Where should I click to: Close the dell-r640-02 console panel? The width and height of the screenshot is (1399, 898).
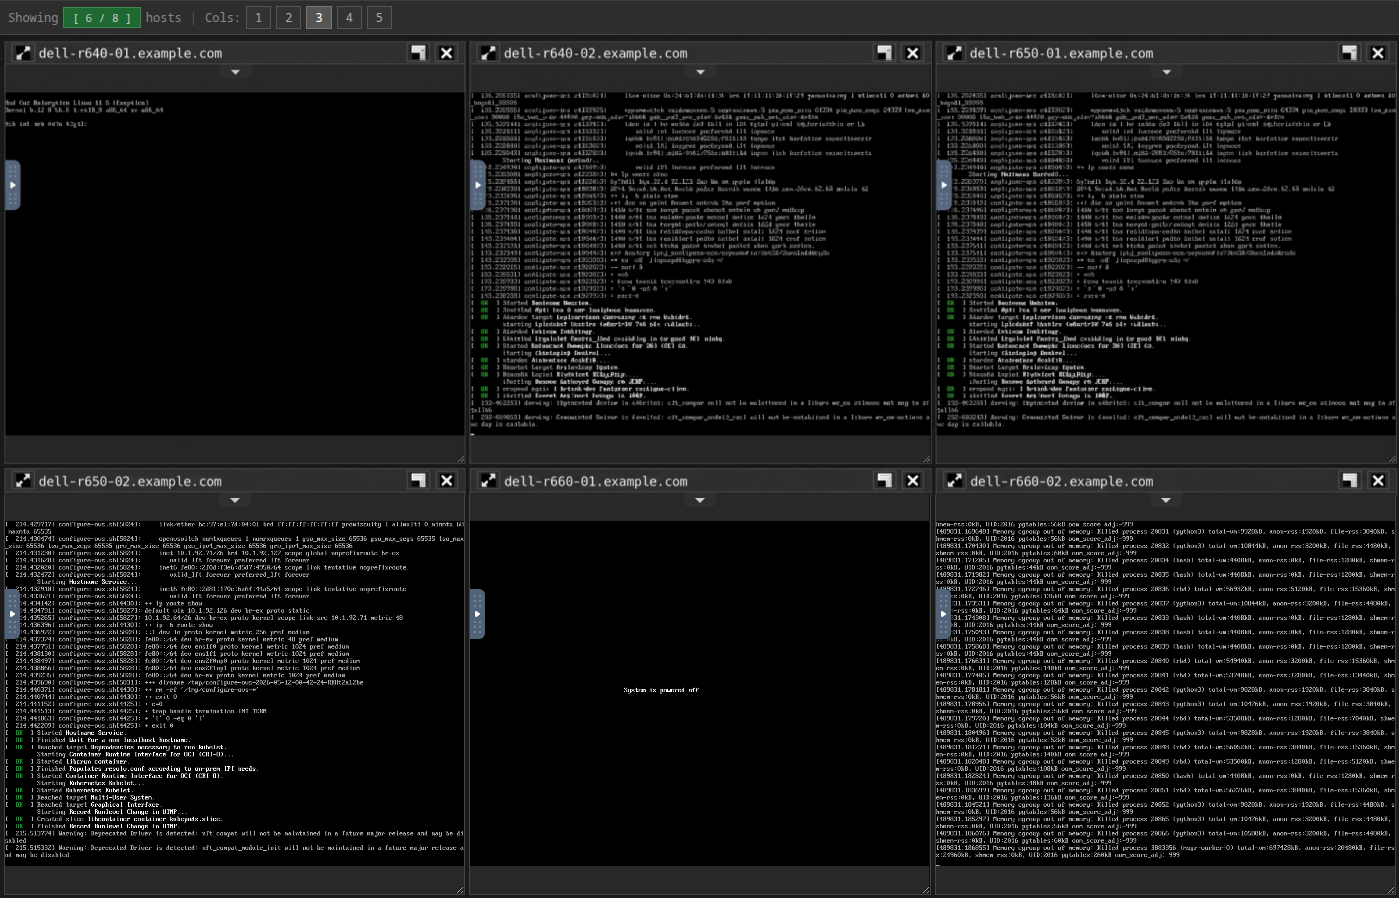tap(913, 53)
